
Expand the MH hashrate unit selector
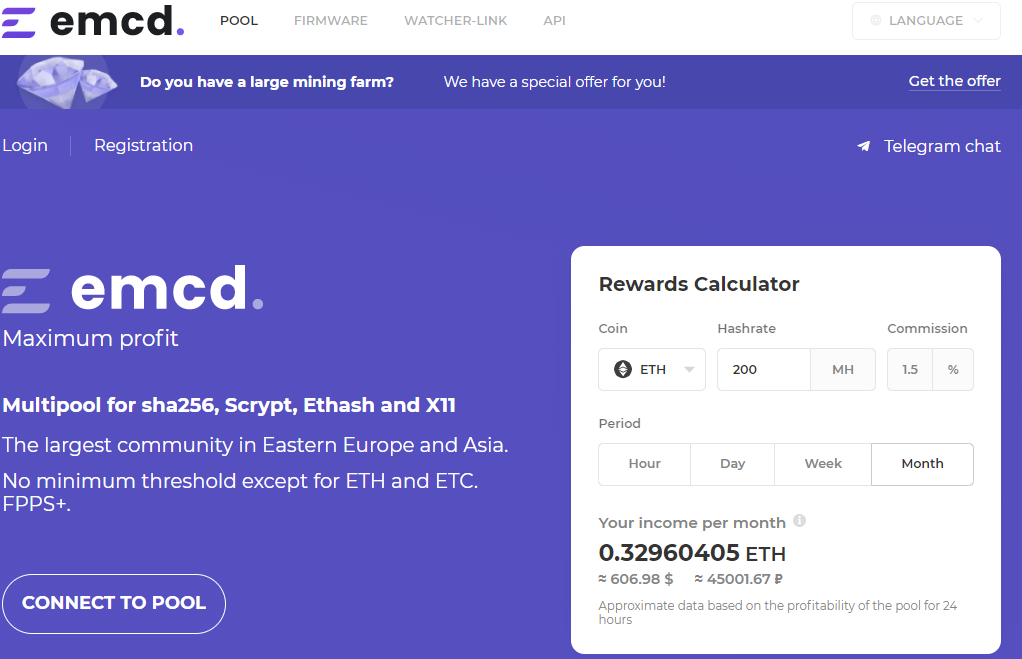(x=842, y=369)
